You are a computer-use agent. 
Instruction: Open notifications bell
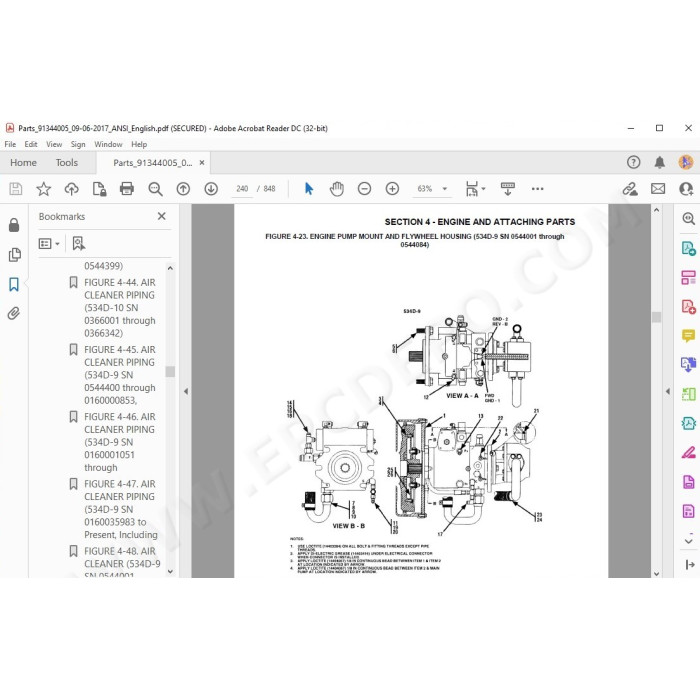click(659, 162)
